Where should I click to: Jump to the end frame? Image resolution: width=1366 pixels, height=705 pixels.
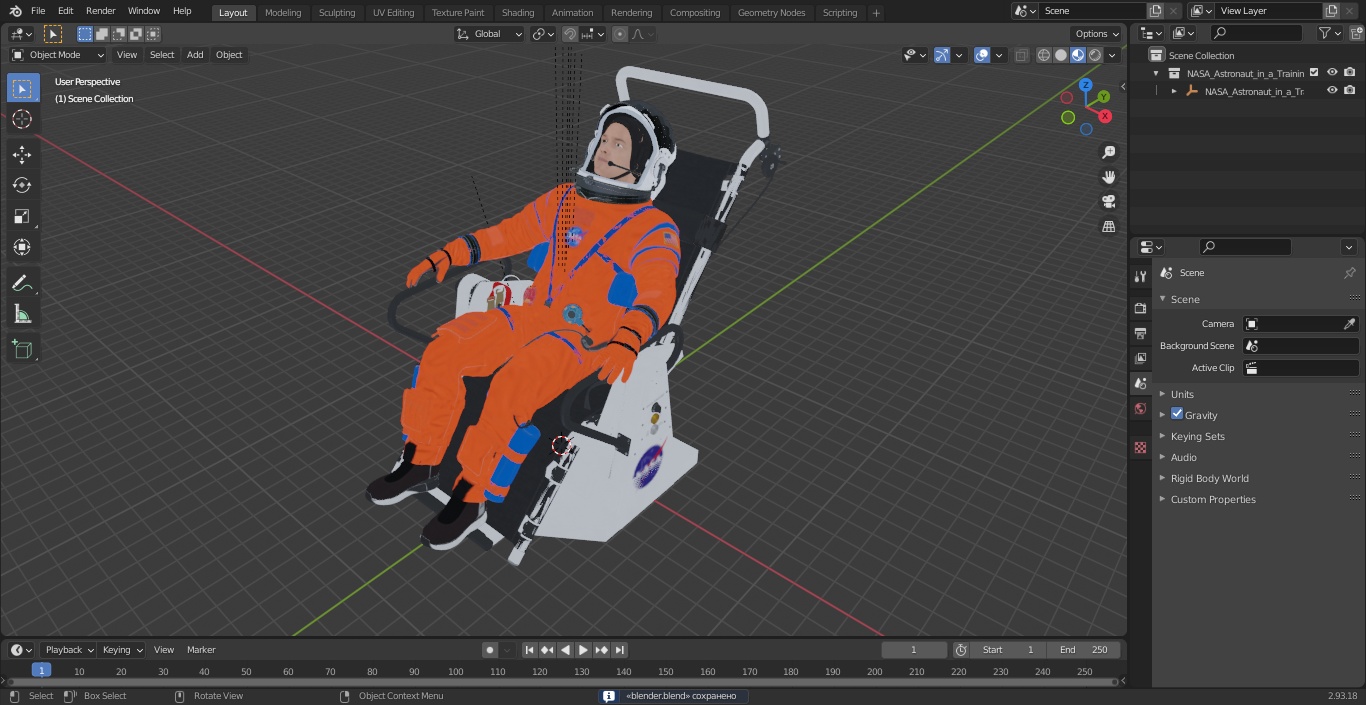620,650
